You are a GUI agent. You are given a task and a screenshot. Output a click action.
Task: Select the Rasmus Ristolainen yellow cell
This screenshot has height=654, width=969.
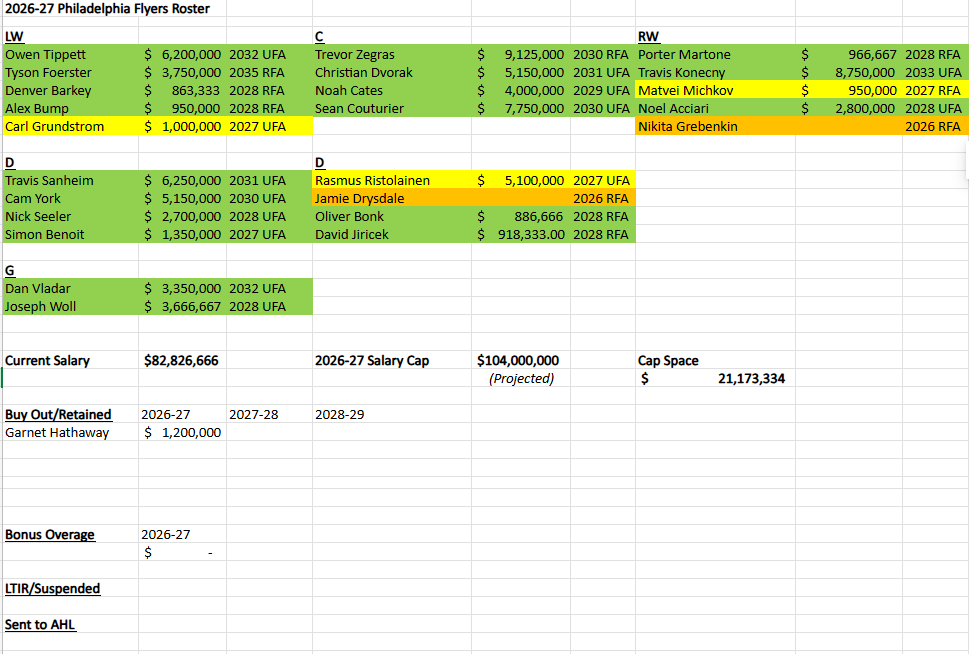[392, 180]
